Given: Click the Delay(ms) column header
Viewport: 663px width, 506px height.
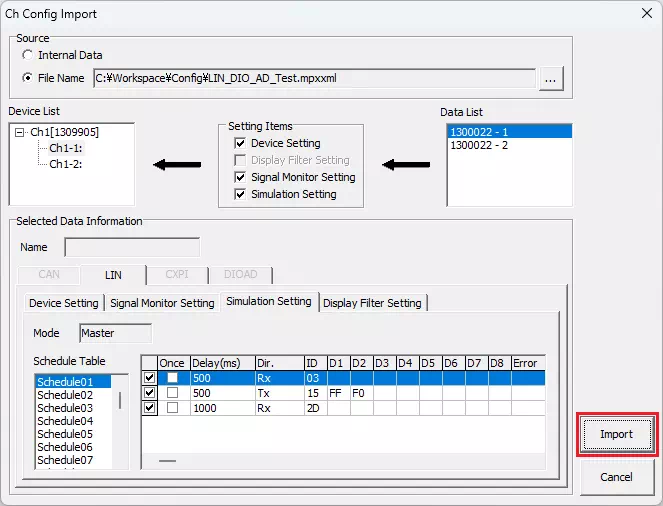Looking at the screenshot, I should (223, 363).
